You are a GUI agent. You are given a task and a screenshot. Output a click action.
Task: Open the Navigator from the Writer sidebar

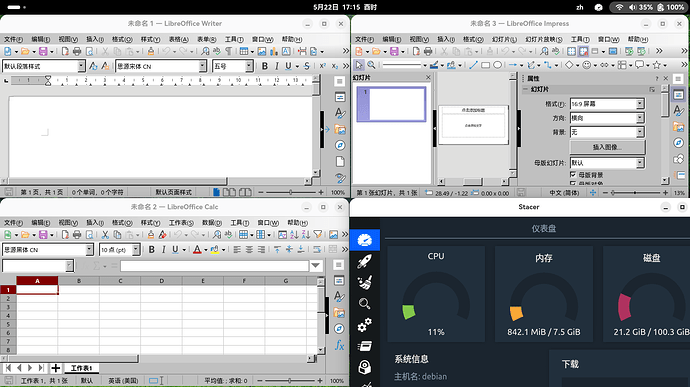(x=340, y=145)
